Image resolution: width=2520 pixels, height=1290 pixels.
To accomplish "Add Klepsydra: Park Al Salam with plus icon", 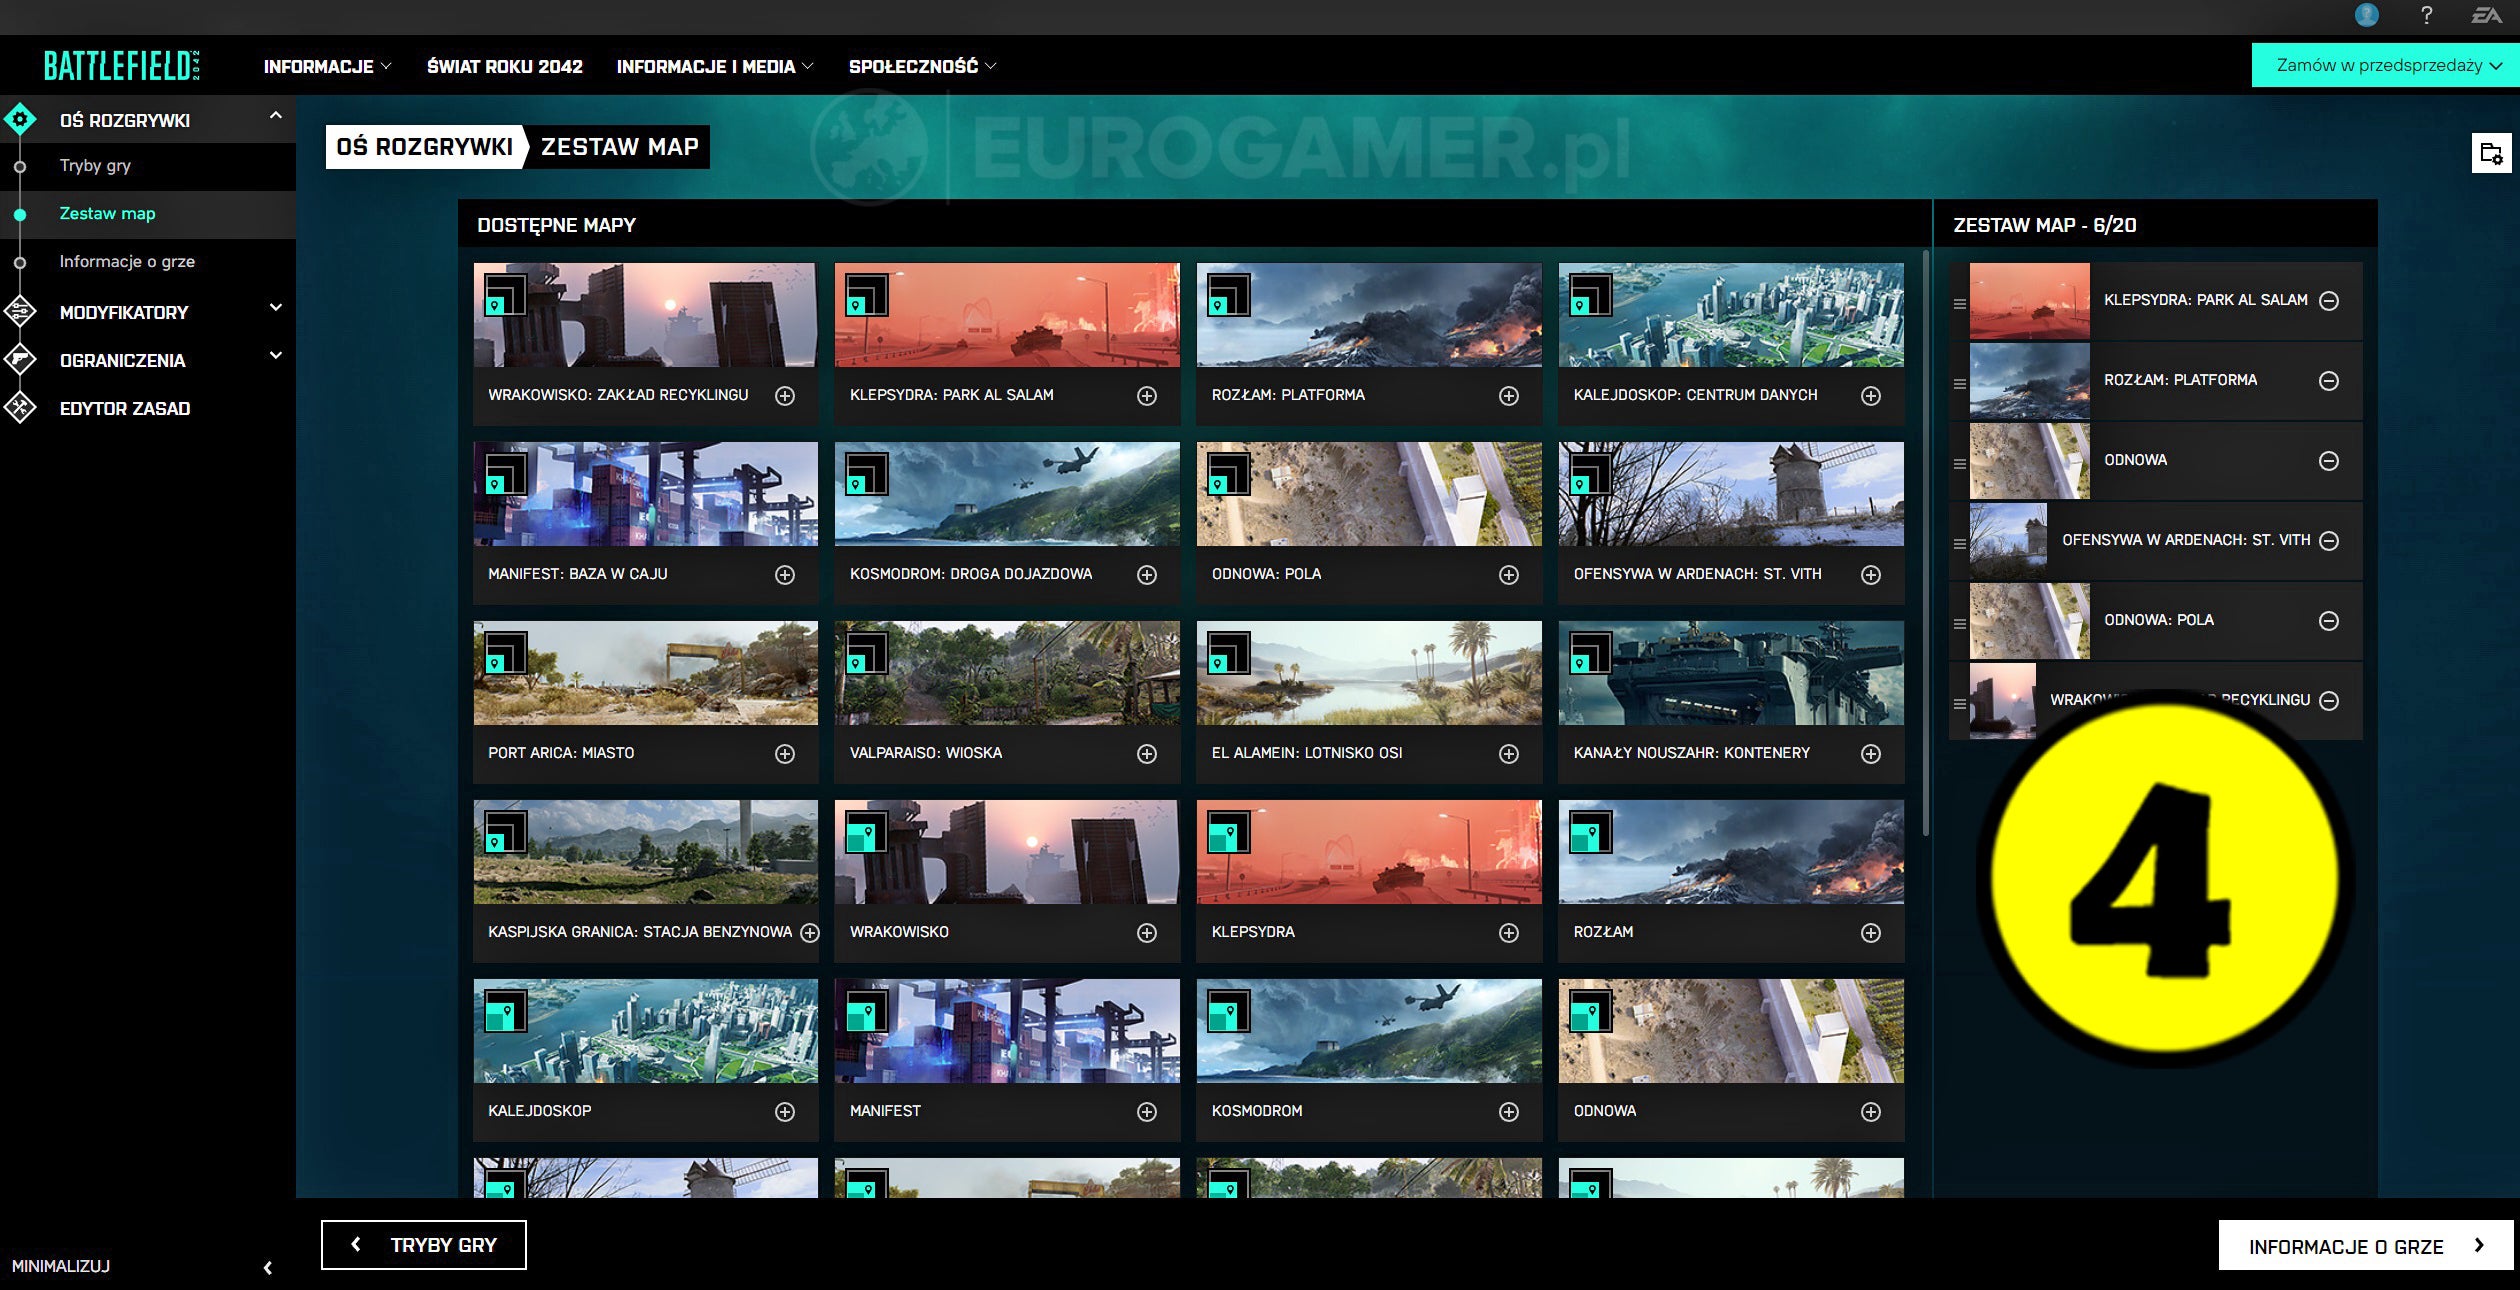I will click(1147, 396).
